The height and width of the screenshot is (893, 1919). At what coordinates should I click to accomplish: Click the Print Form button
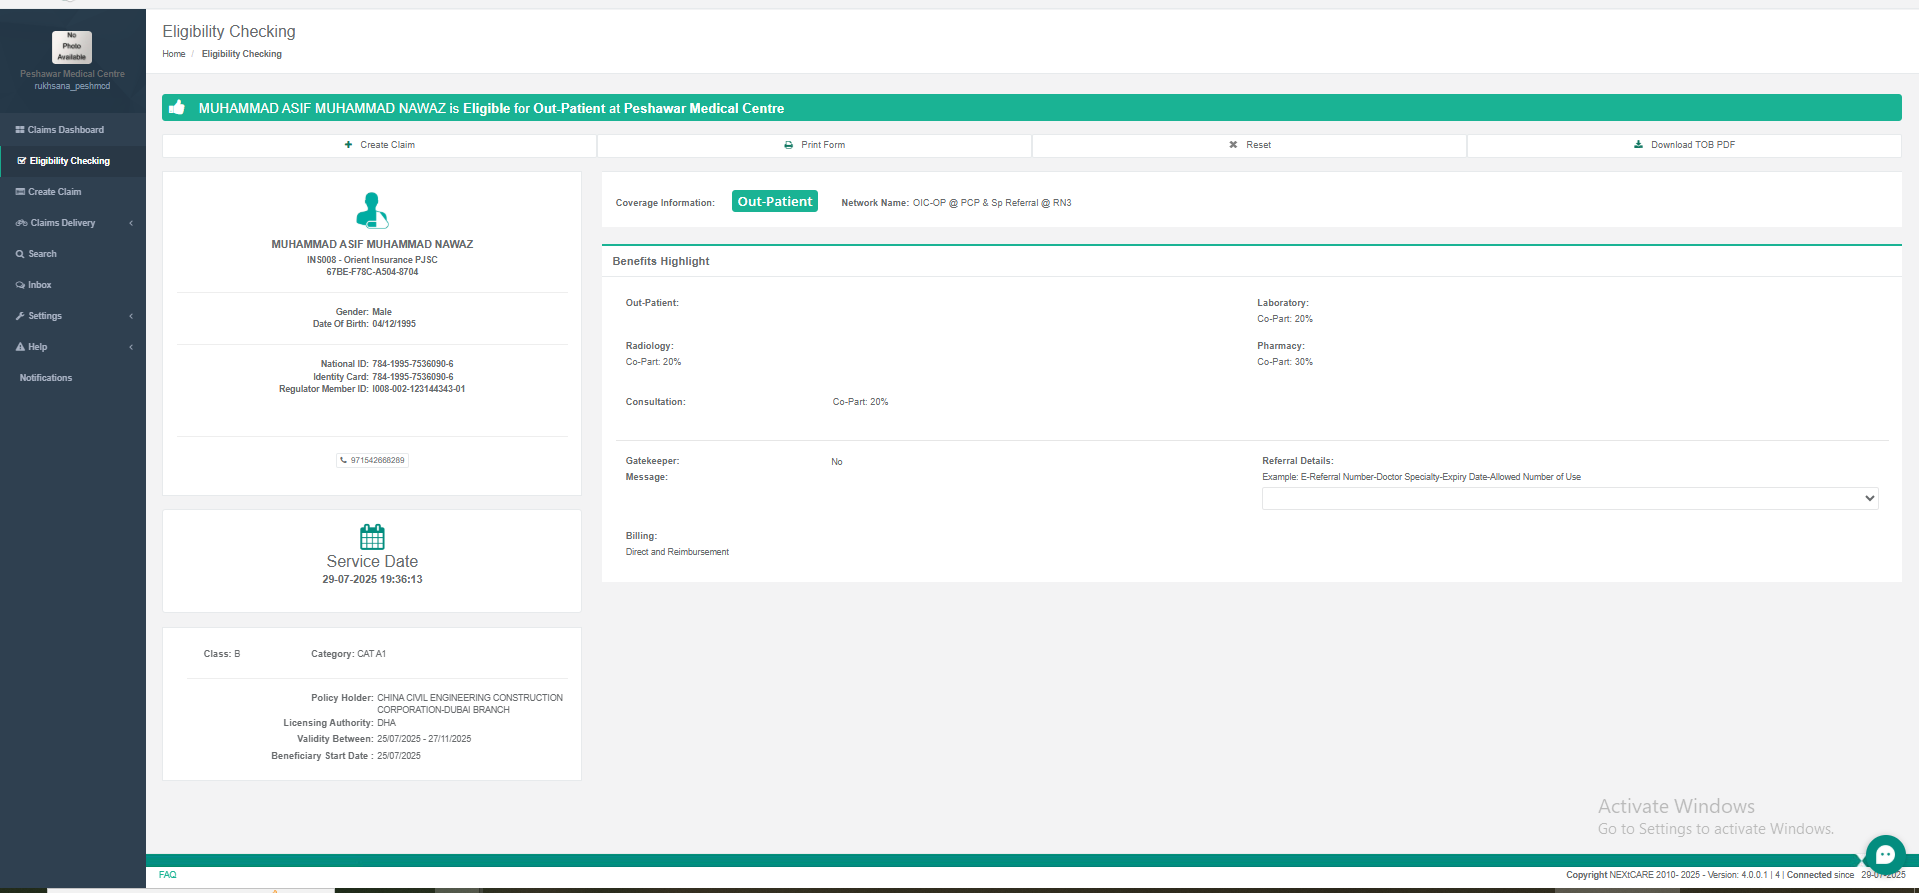tap(814, 145)
